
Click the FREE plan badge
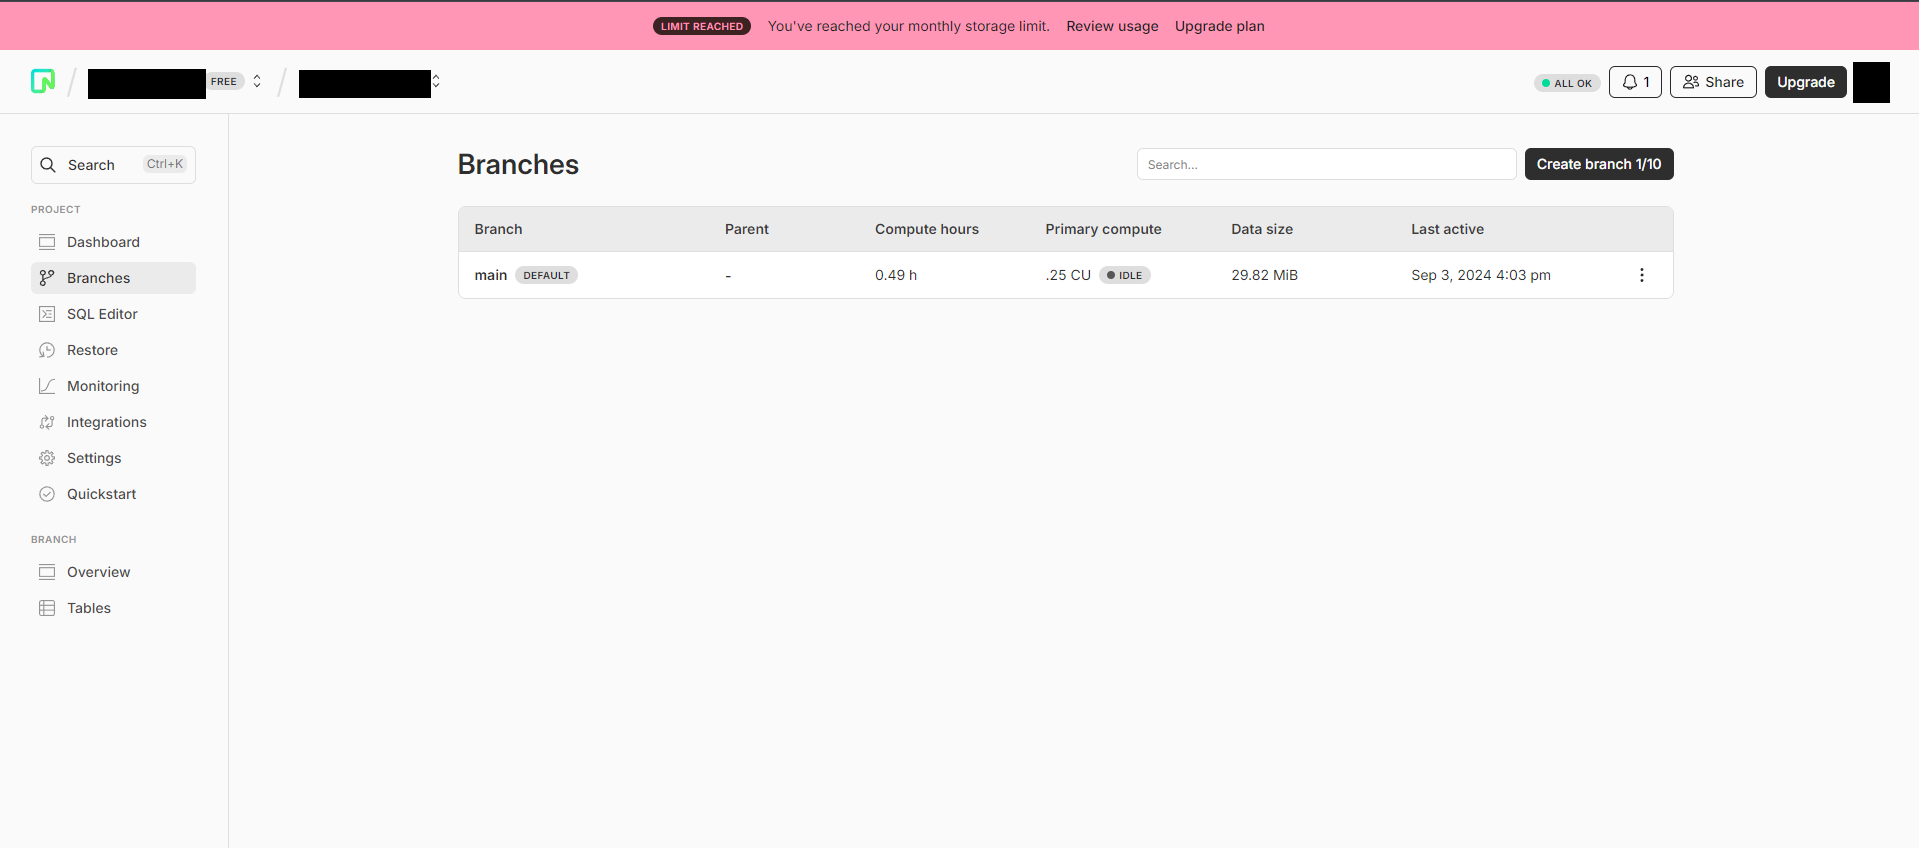(225, 82)
